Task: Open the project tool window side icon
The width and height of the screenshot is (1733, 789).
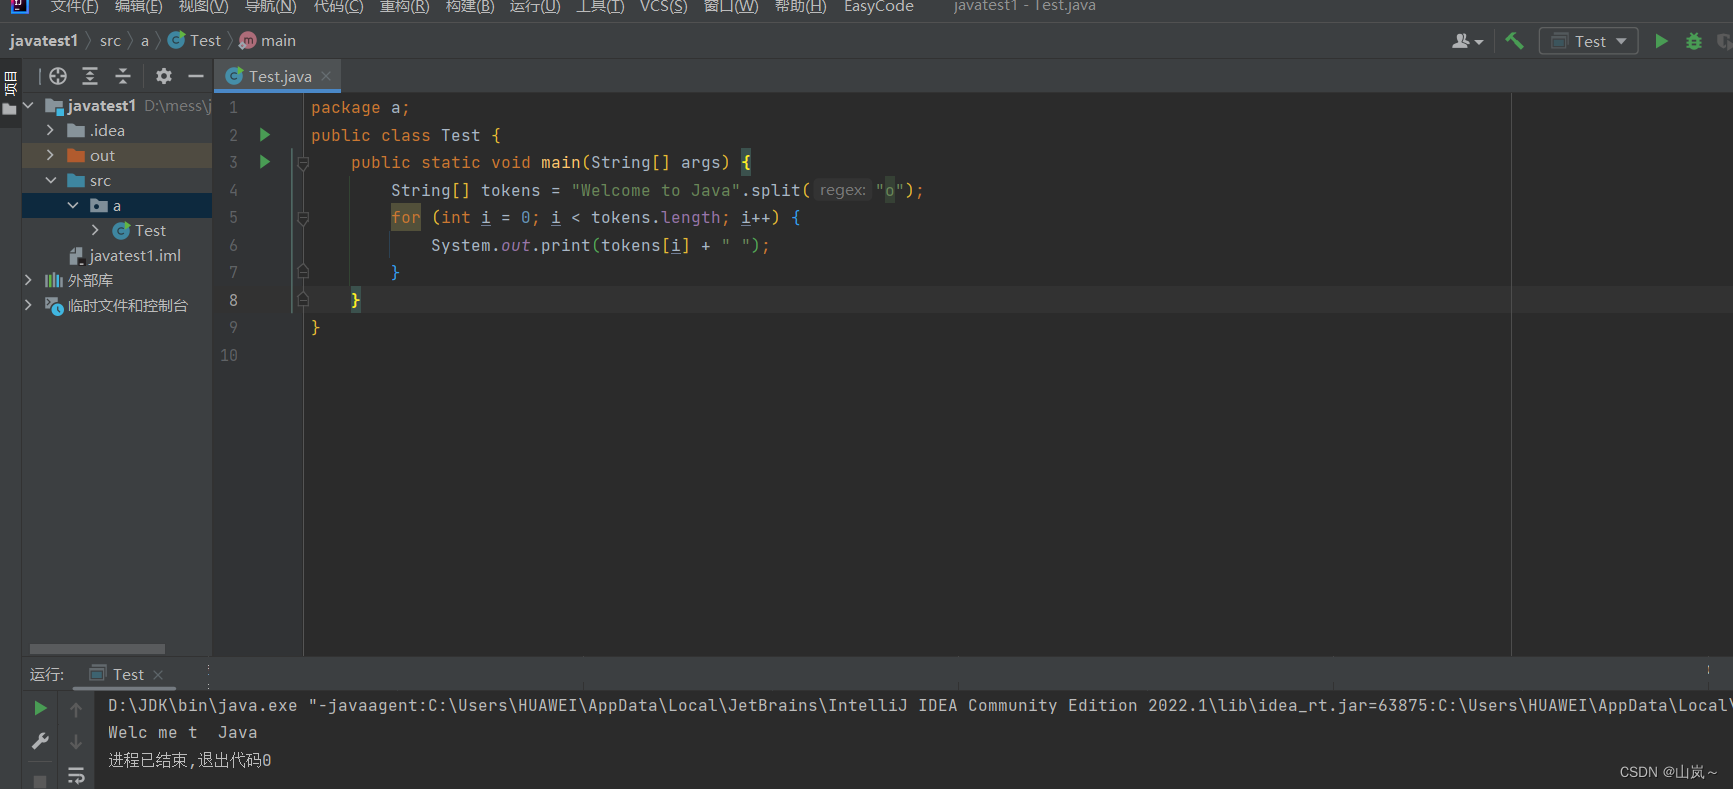Action: click(x=10, y=93)
